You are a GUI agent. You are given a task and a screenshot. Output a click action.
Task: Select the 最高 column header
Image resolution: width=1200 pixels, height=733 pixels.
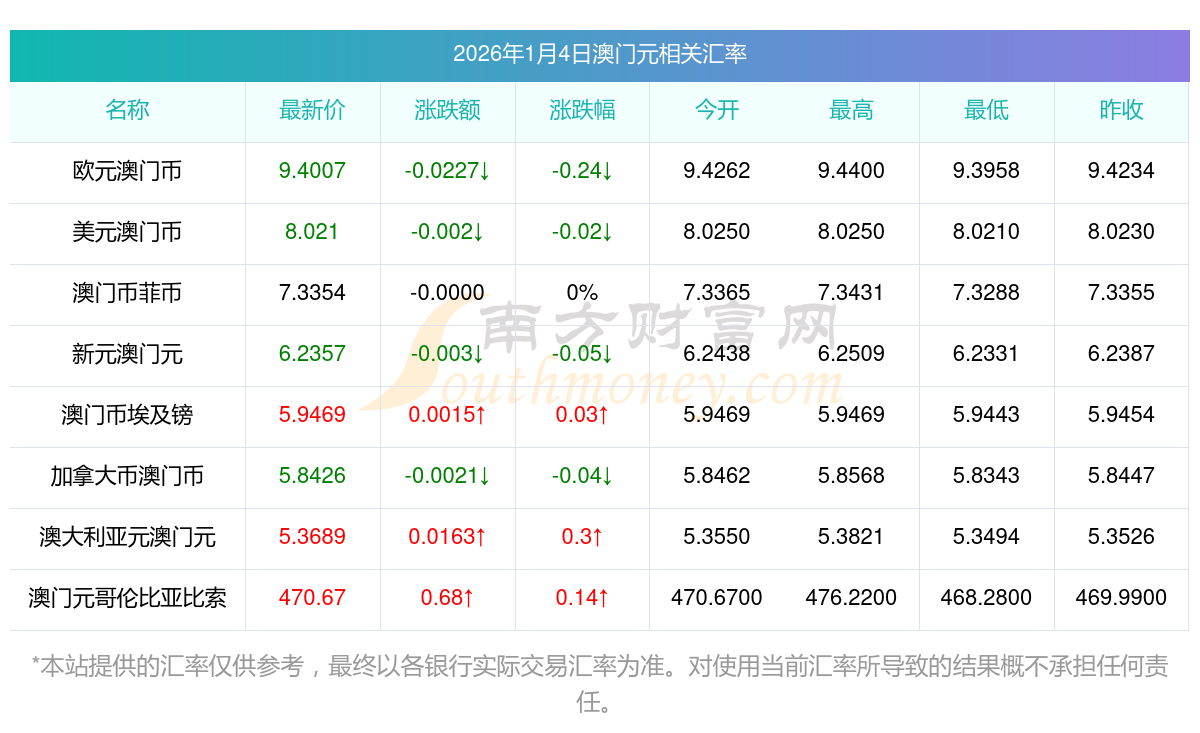(851, 111)
